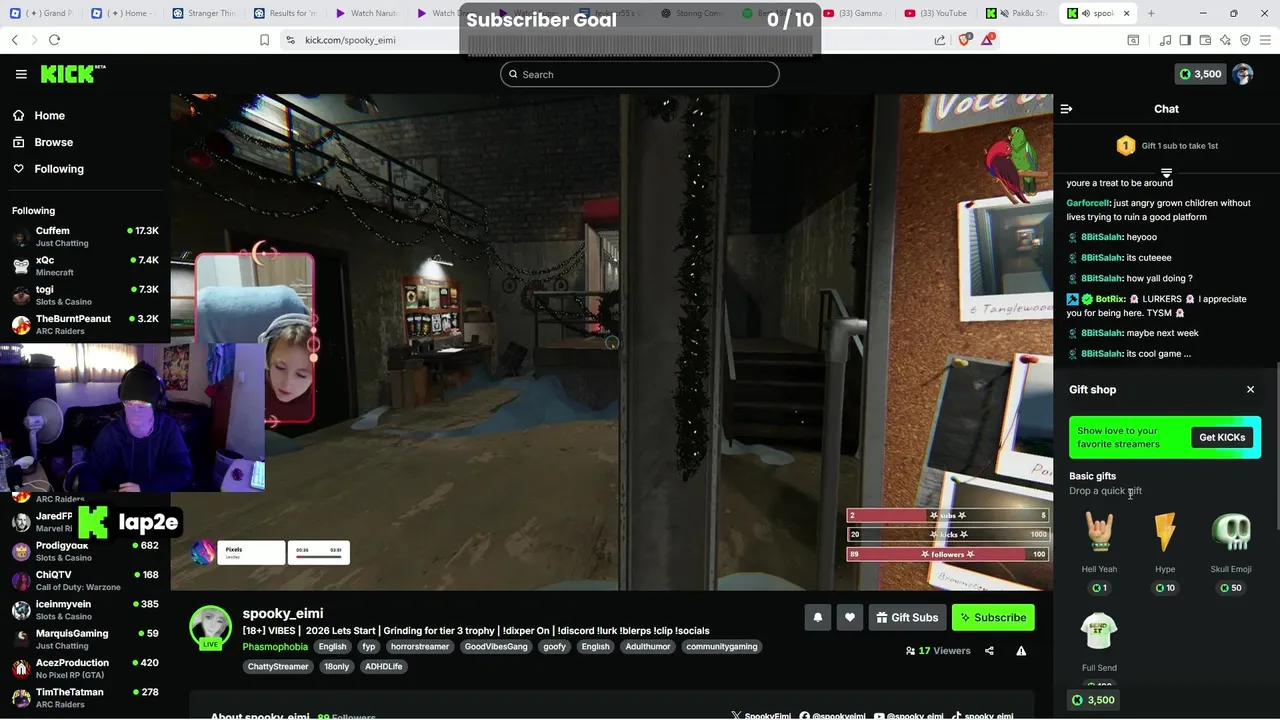This screenshot has height=720, width=1280.
Task: Click the green Subscribe button
Action: [x=993, y=618]
